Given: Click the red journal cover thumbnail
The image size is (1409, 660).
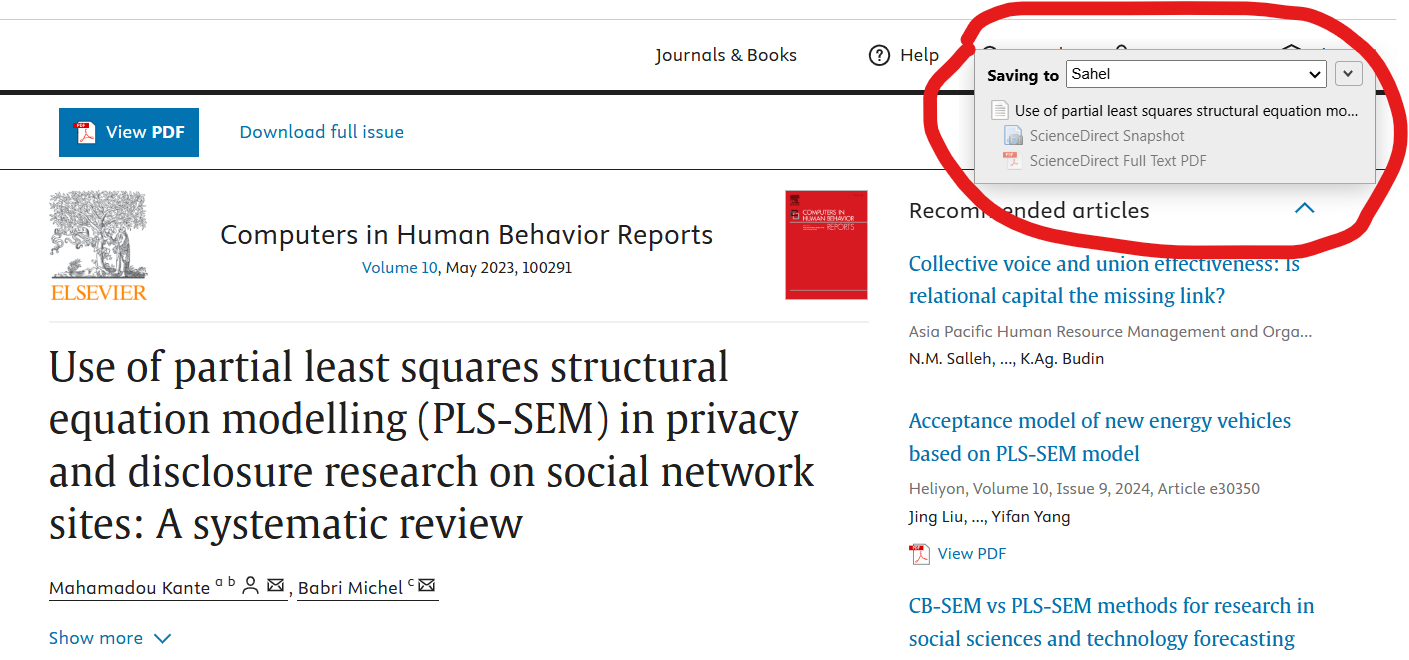Looking at the screenshot, I should (x=826, y=245).
